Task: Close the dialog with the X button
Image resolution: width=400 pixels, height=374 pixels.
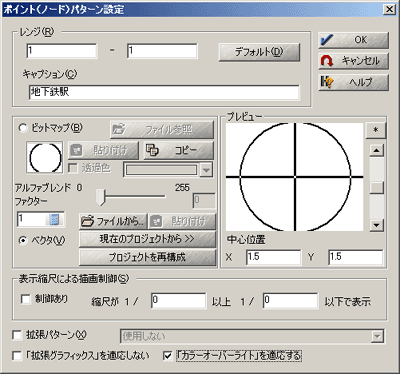Action: pyautogui.click(x=389, y=9)
